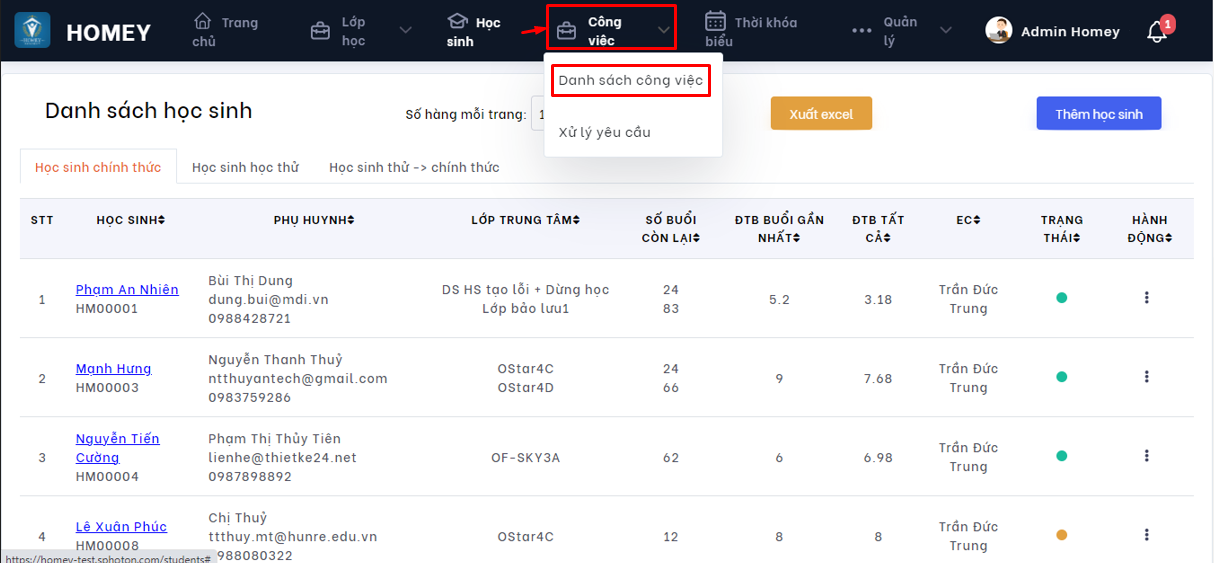
Task: Select Xử lý yêu cầu menu item
Action: pyautogui.click(x=604, y=132)
